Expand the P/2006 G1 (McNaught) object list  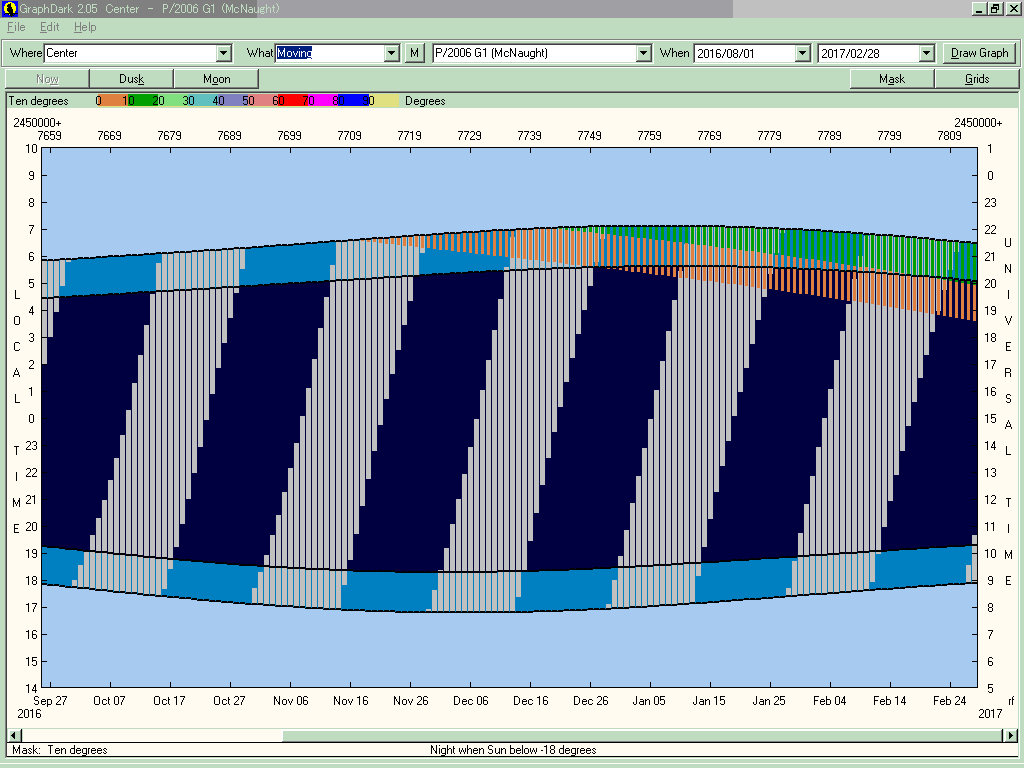(643, 53)
